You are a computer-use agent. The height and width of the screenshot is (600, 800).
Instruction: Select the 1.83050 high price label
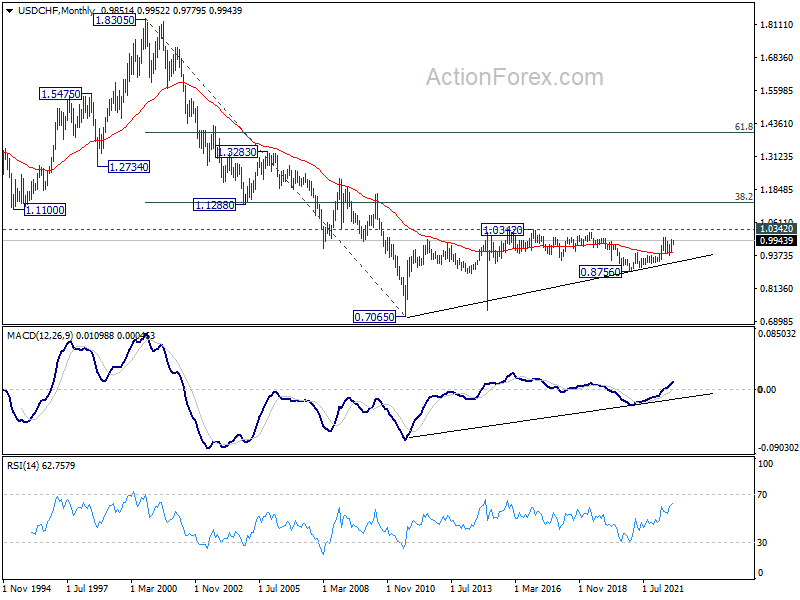(114, 20)
